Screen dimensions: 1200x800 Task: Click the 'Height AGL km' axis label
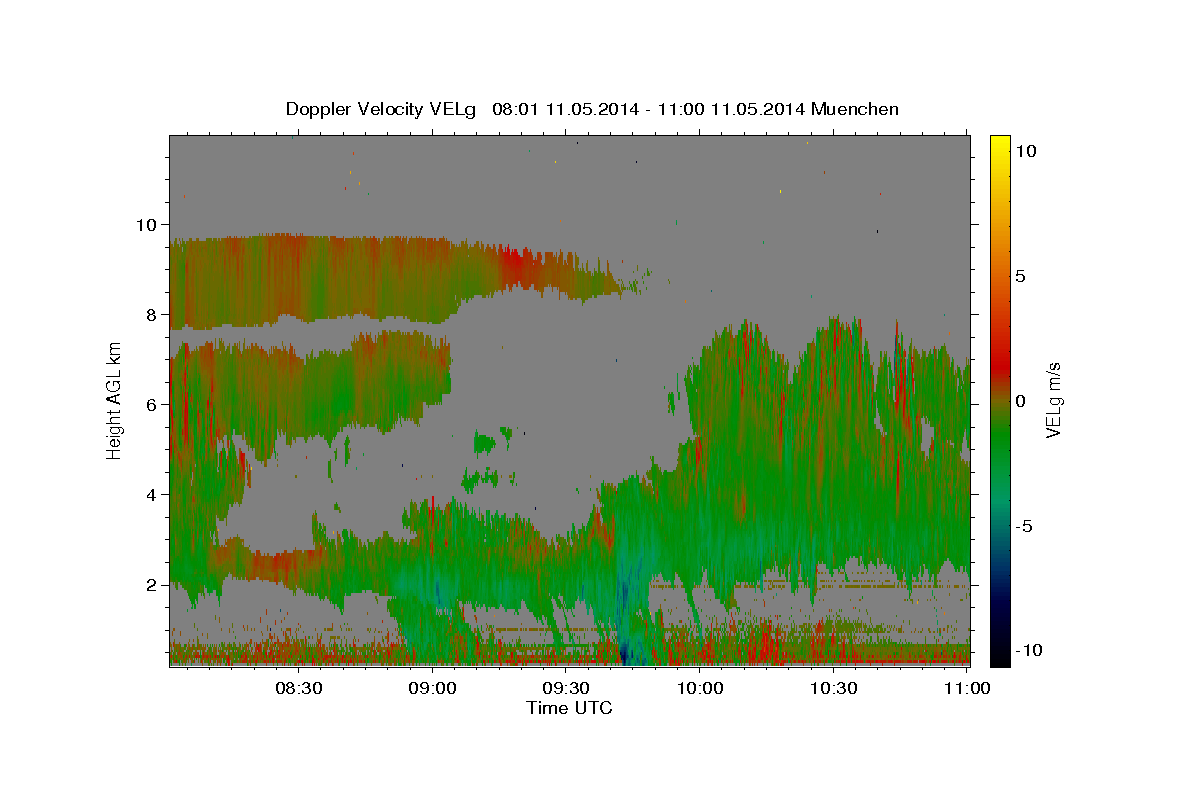(x=115, y=400)
